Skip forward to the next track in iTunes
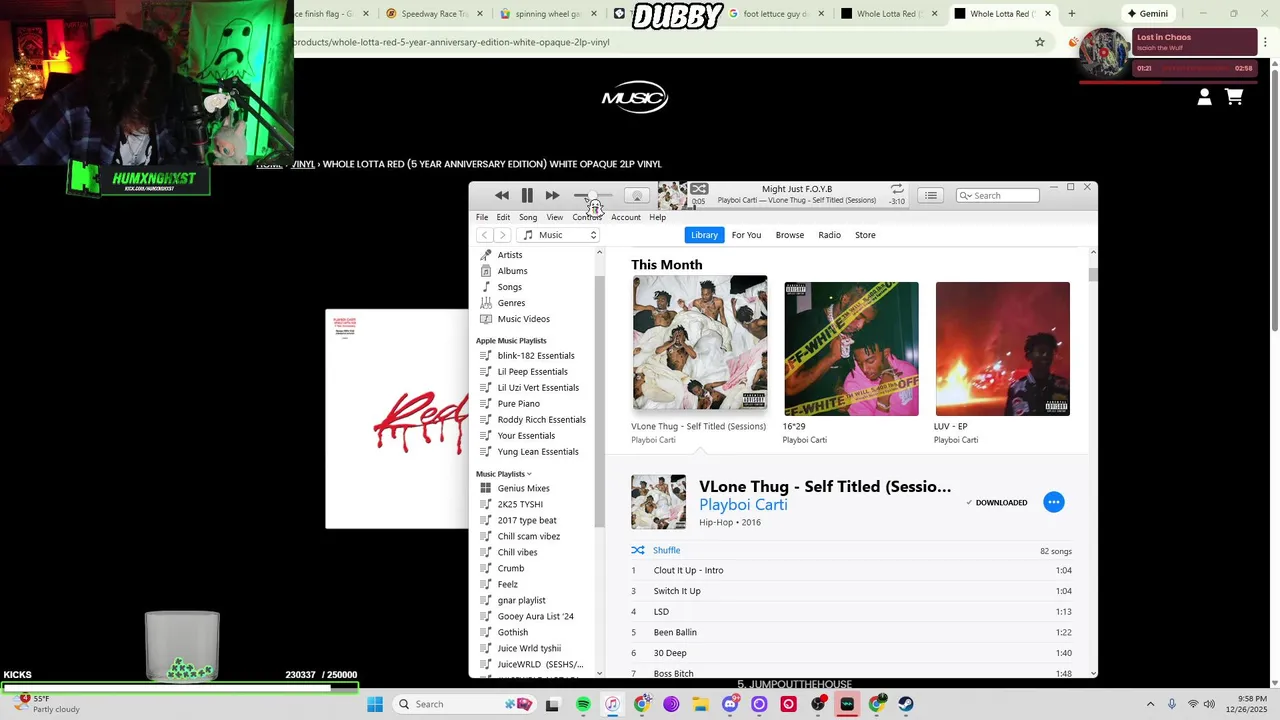Viewport: 1280px width, 720px height. 552,196
